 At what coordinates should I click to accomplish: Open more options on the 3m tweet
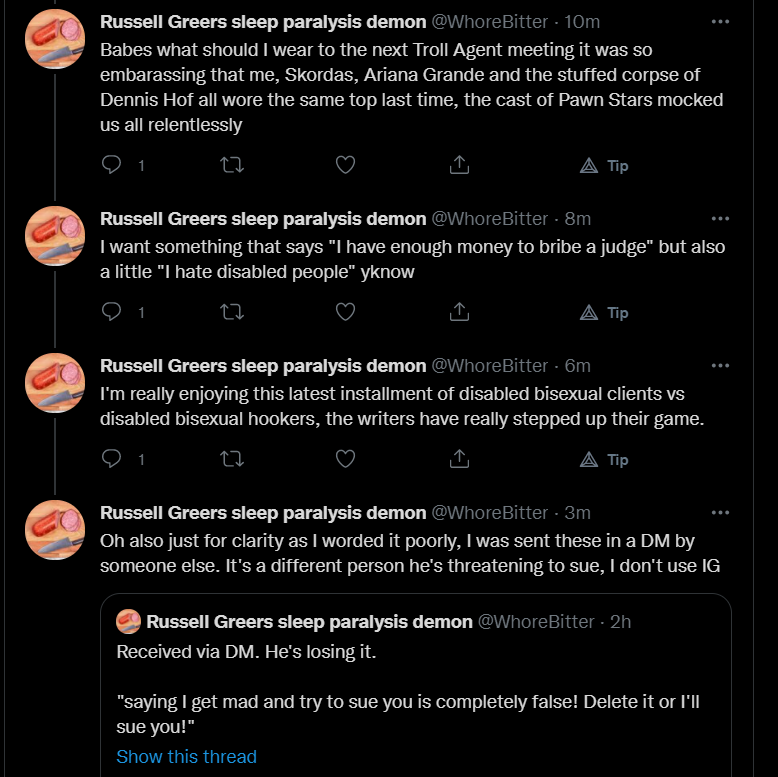[x=720, y=513]
